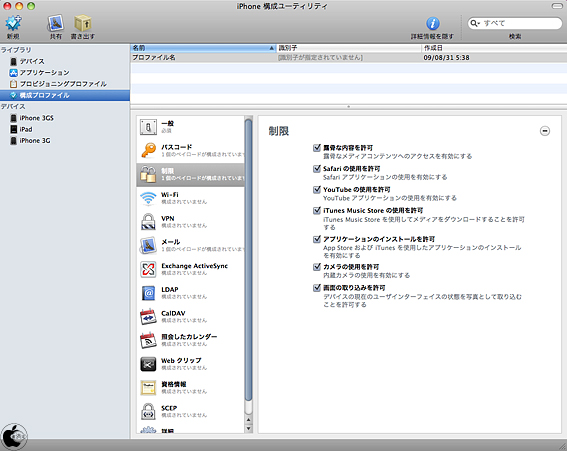Toggle Safari の使用を許可 checkbox
The image size is (567, 451).
pyautogui.click(x=317, y=169)
